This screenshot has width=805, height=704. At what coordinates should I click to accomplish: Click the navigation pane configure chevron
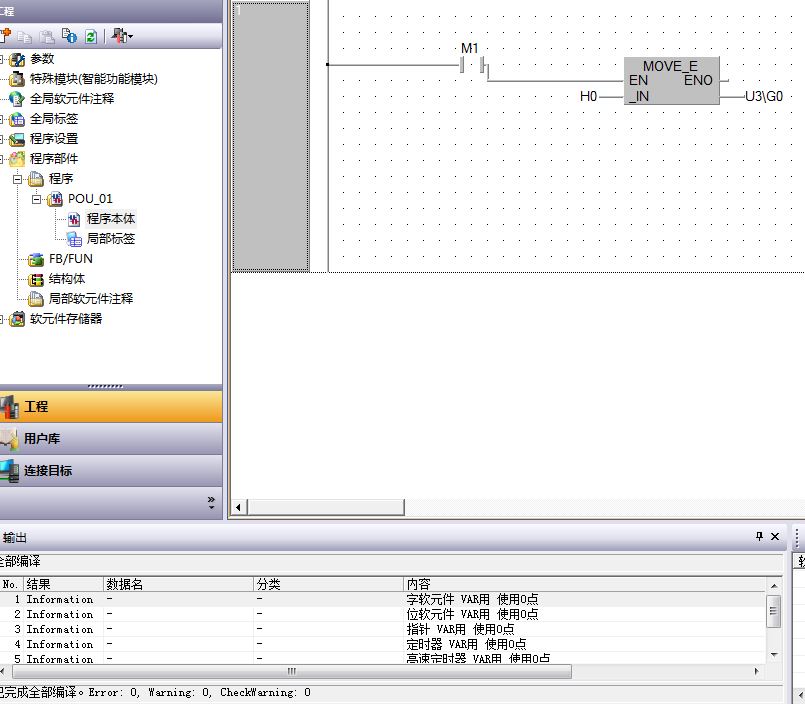click(x=211, y=501)
